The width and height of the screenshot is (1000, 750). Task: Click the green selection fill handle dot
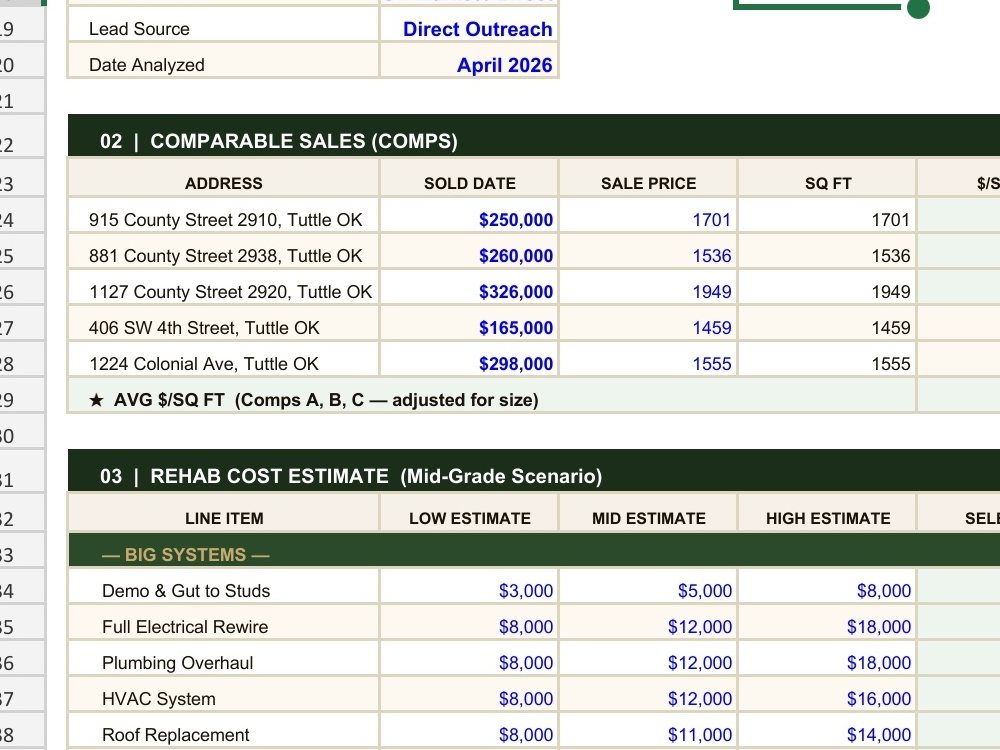point(918,8)
